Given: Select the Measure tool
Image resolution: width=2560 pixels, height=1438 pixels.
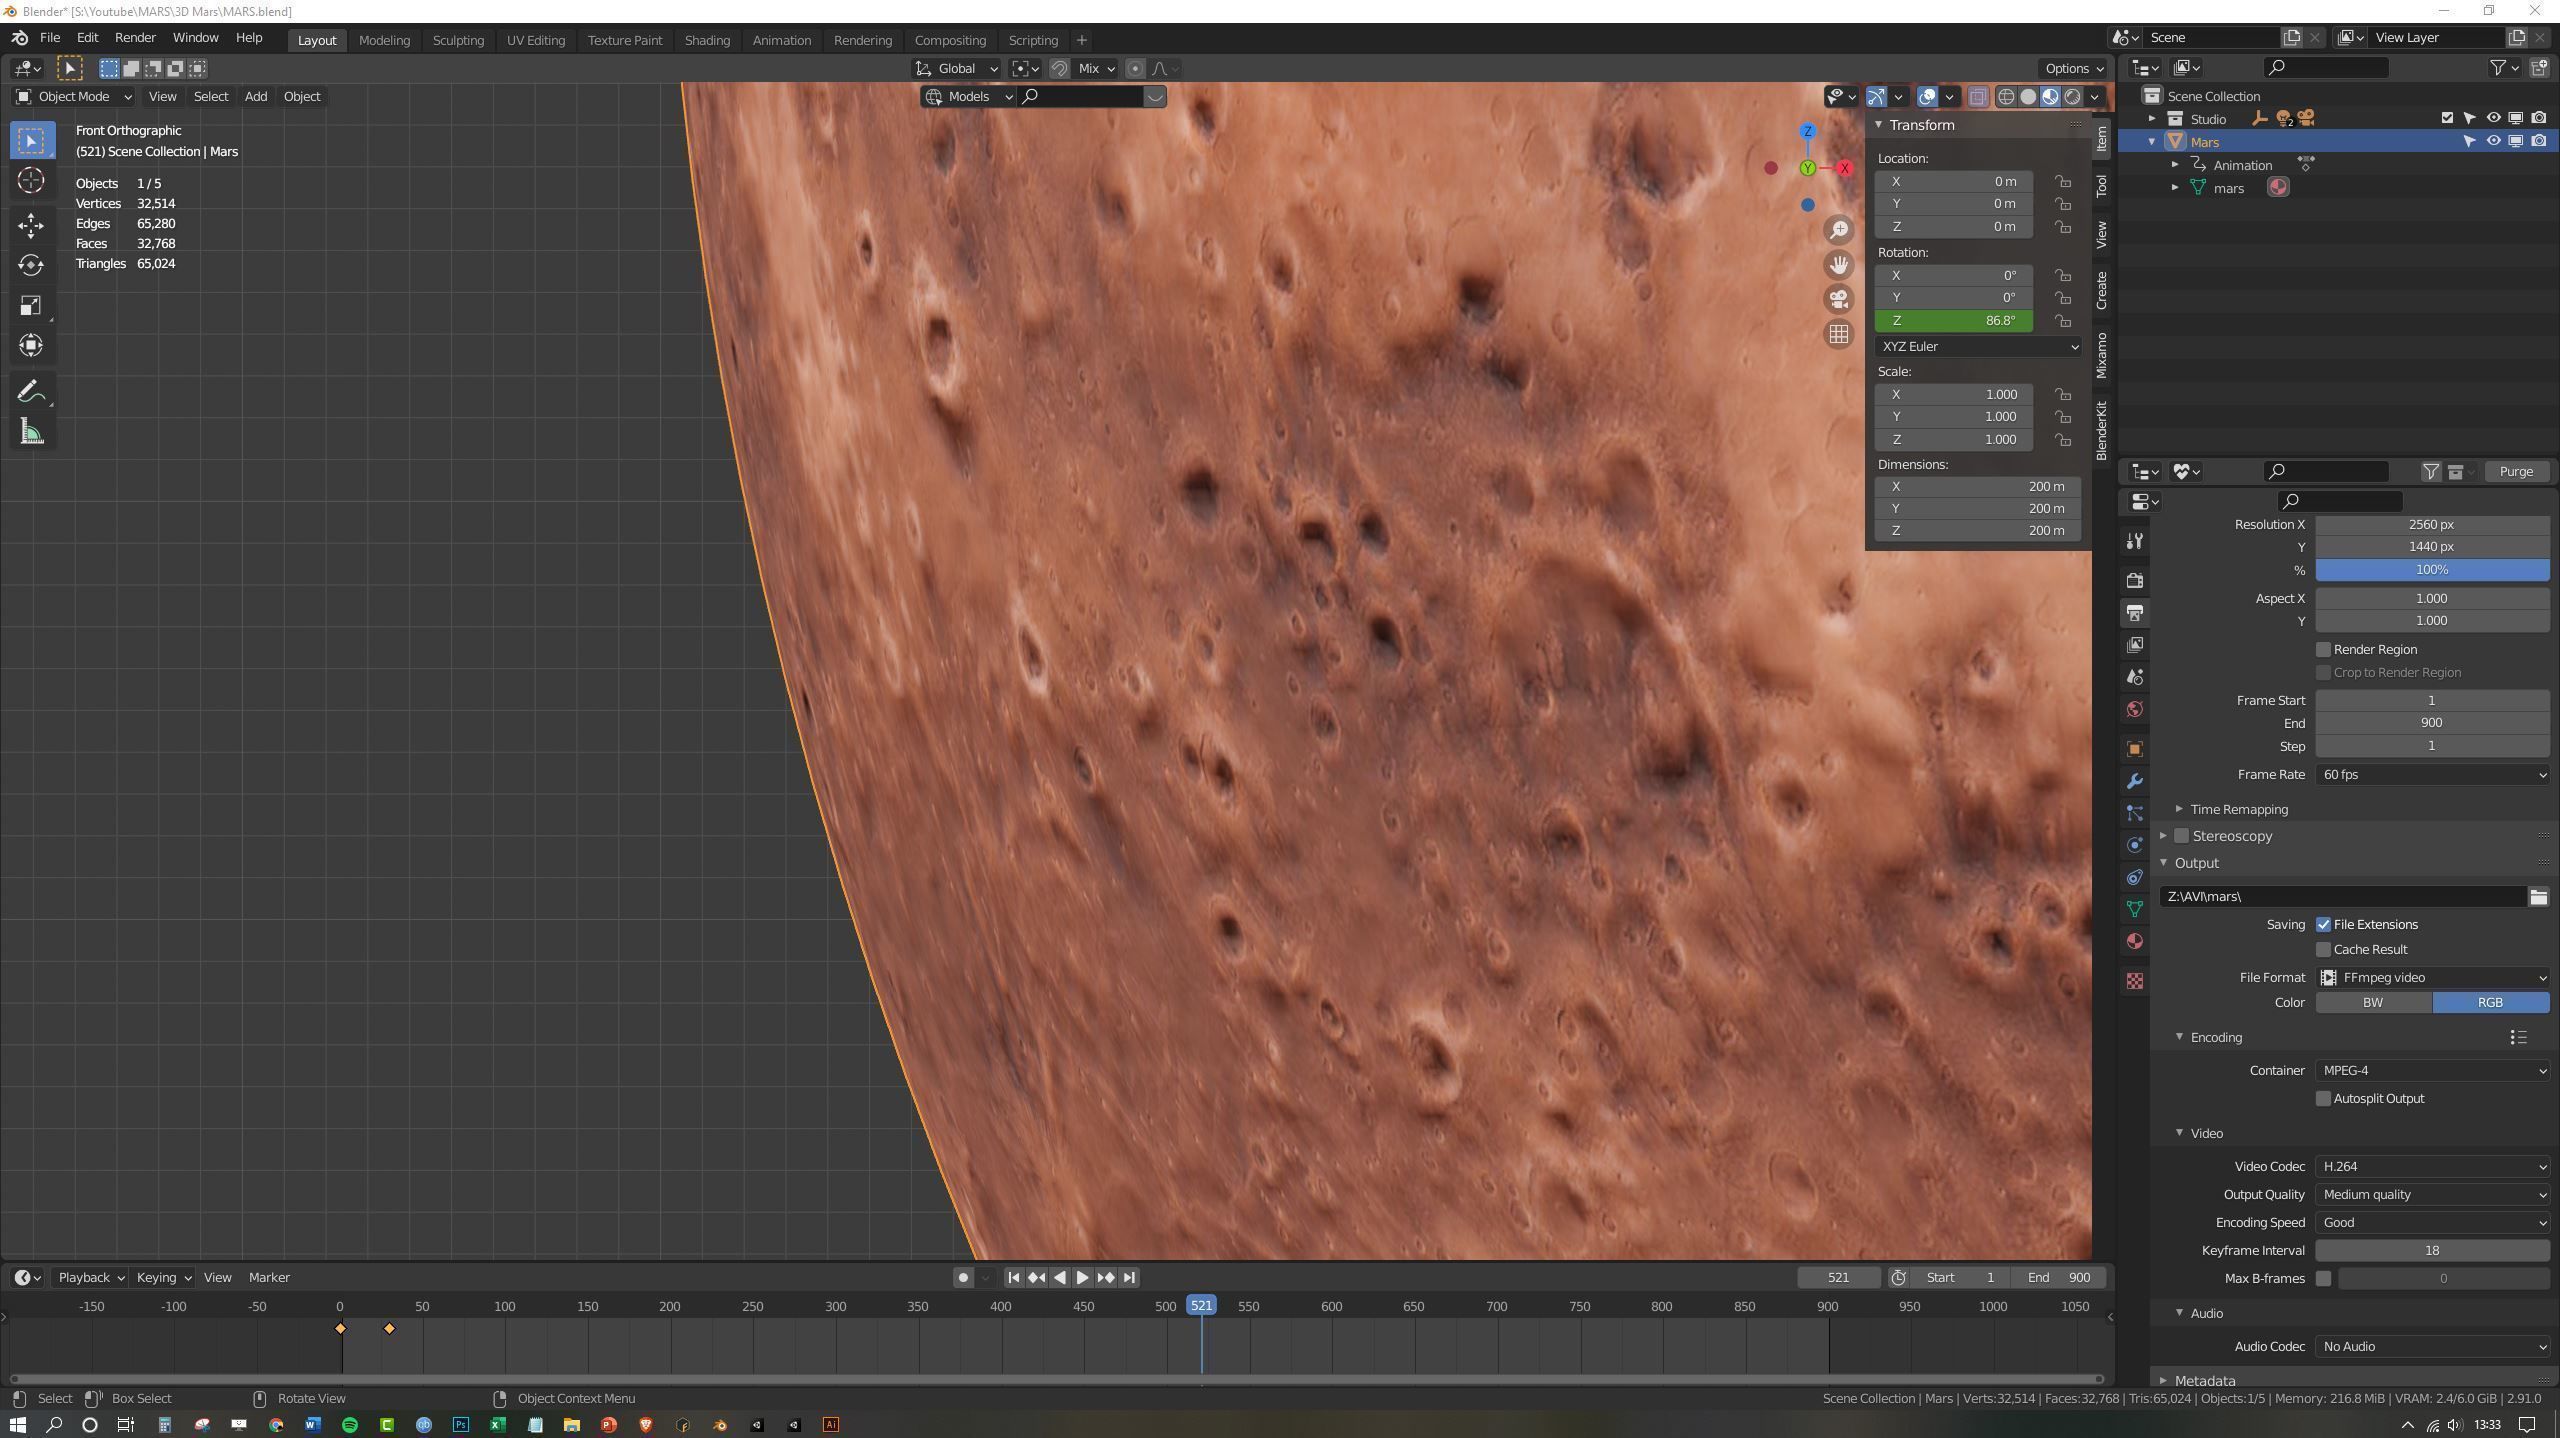Looking at the screenshot, I should click(31, 432).
